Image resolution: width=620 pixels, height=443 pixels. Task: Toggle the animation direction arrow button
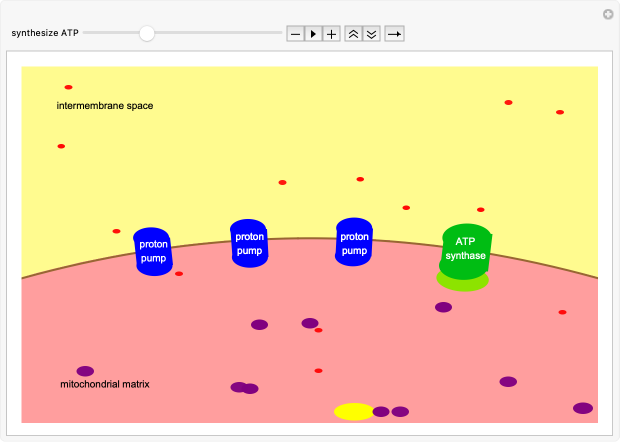click(x=394, y=34)
